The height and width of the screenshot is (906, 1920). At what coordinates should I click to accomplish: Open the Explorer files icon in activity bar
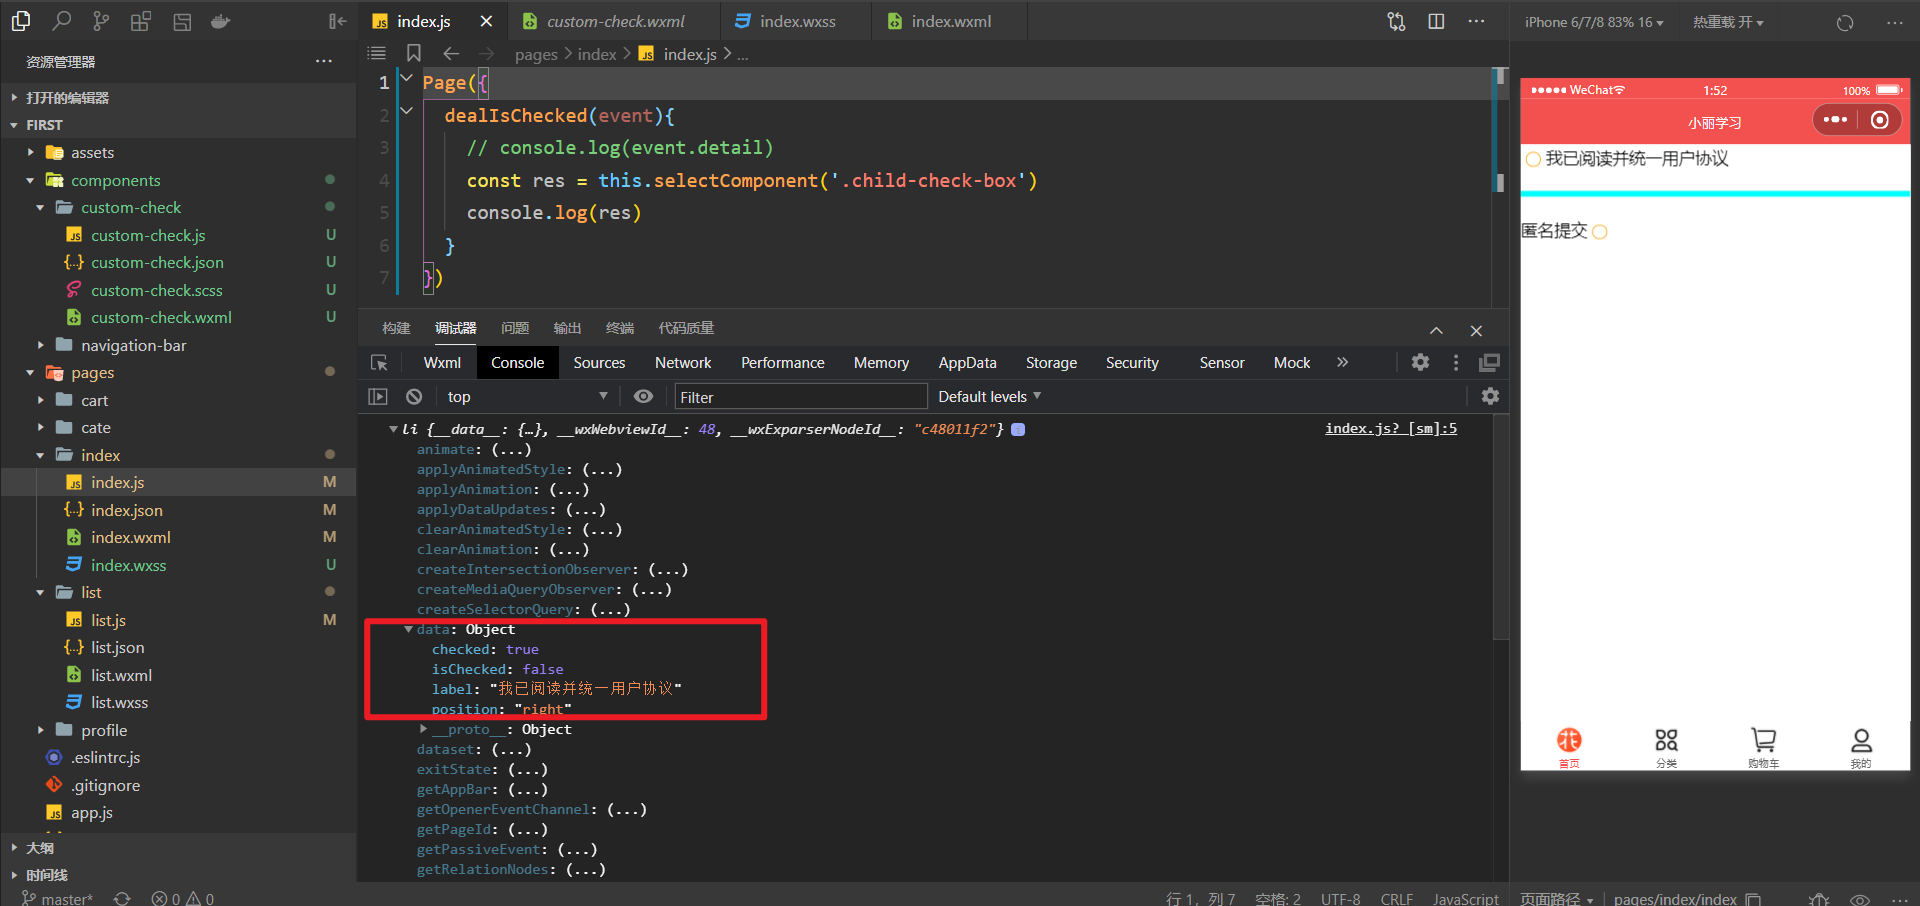tap(21, 21)
